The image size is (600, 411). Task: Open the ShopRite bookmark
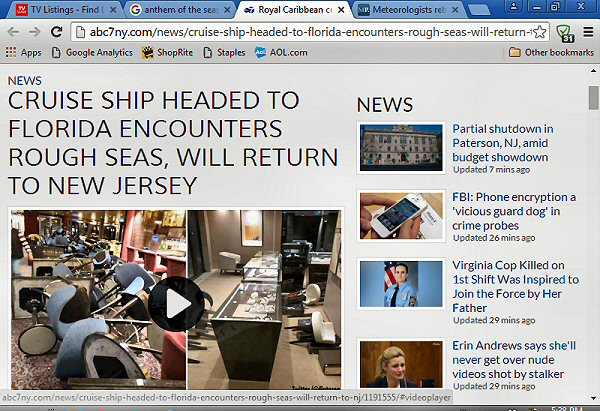pos(167,52)
